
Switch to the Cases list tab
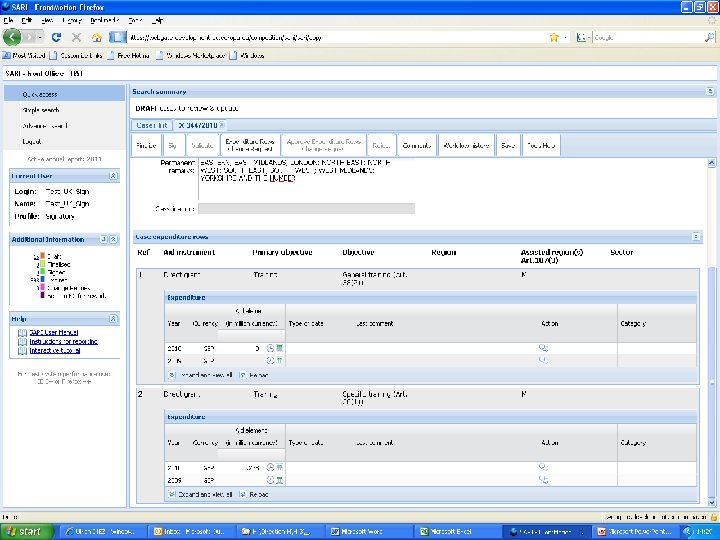click(x=152, y=125)
